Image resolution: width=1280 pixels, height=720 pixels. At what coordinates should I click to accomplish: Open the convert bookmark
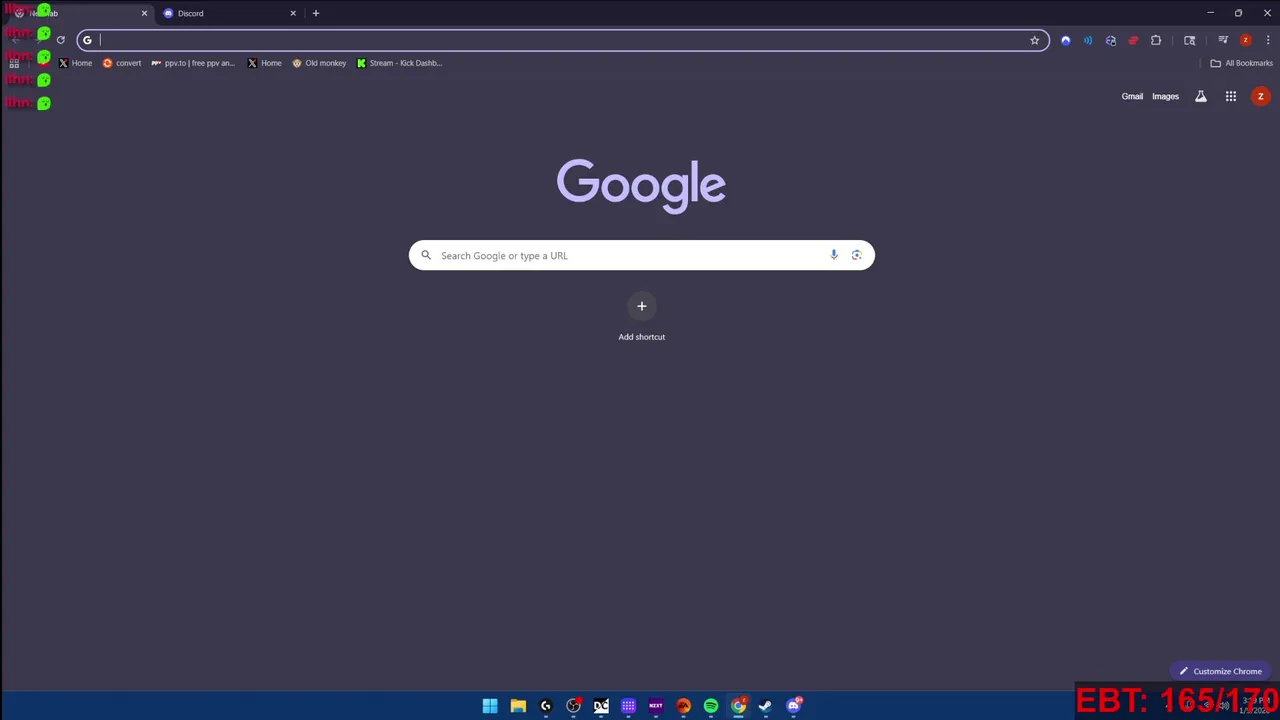click(x=122, y=63)
